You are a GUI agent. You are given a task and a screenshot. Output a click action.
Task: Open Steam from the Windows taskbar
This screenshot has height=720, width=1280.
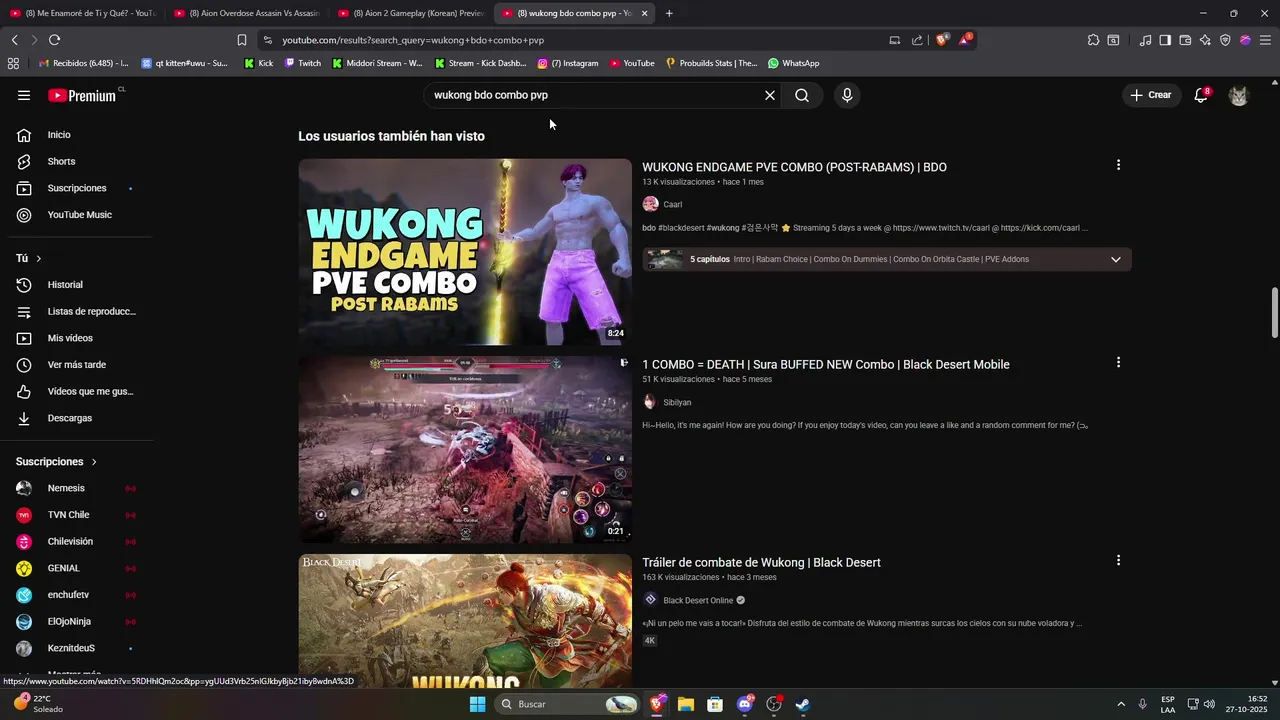[802, 704]
